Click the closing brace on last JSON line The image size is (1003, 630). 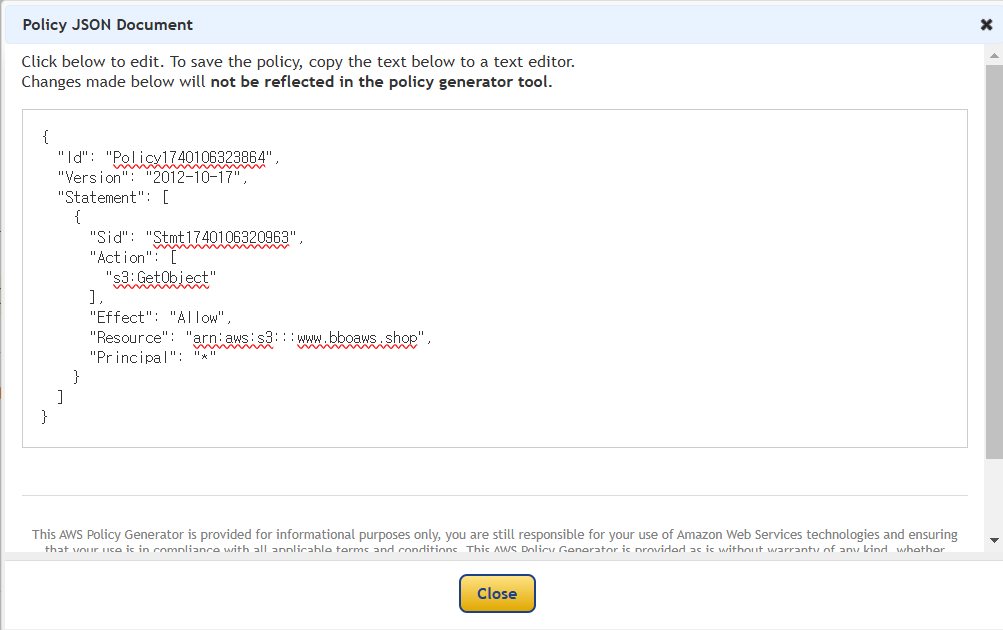click(x=44, y=417)
